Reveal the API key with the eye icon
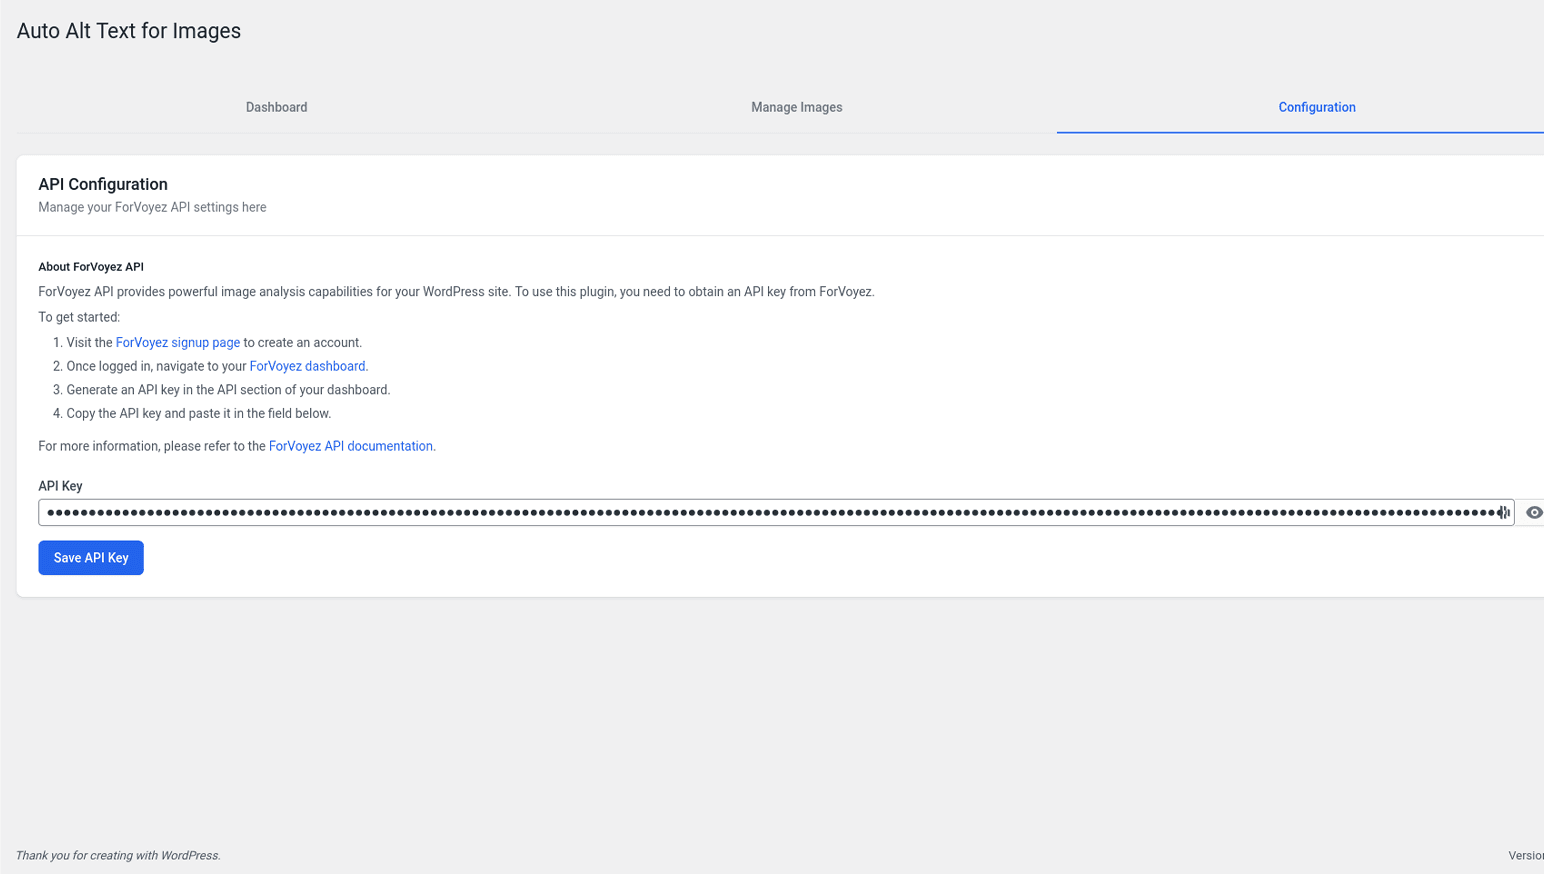Viewport: 1544px width, 874px height. [1533, 512]
